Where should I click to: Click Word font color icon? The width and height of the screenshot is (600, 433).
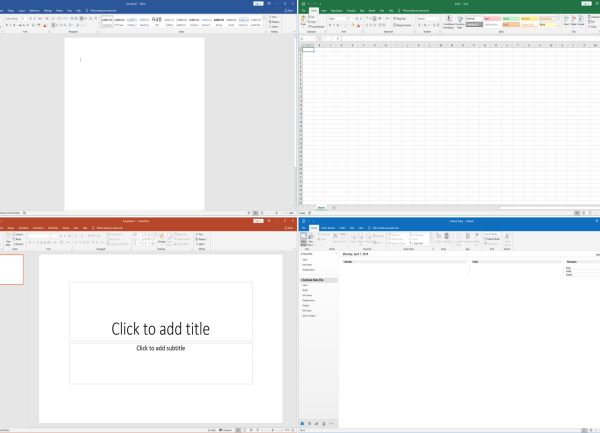(44, 25)
